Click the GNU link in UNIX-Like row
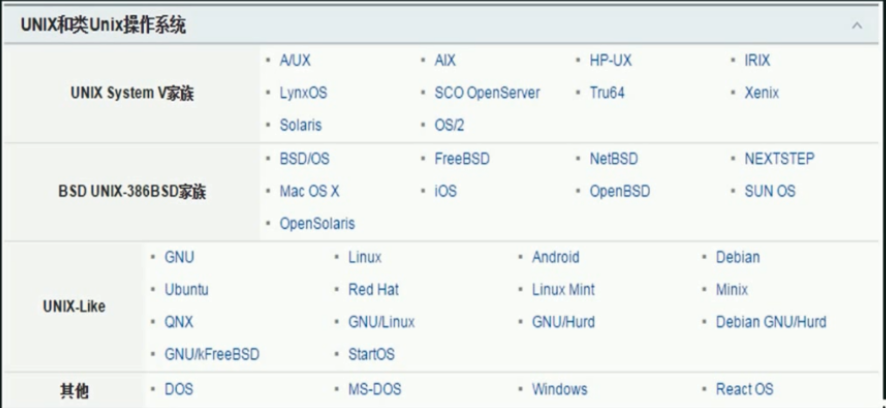The width and height of the screenshot is (886, 408). pyautogui.click(x=179, y=258)
